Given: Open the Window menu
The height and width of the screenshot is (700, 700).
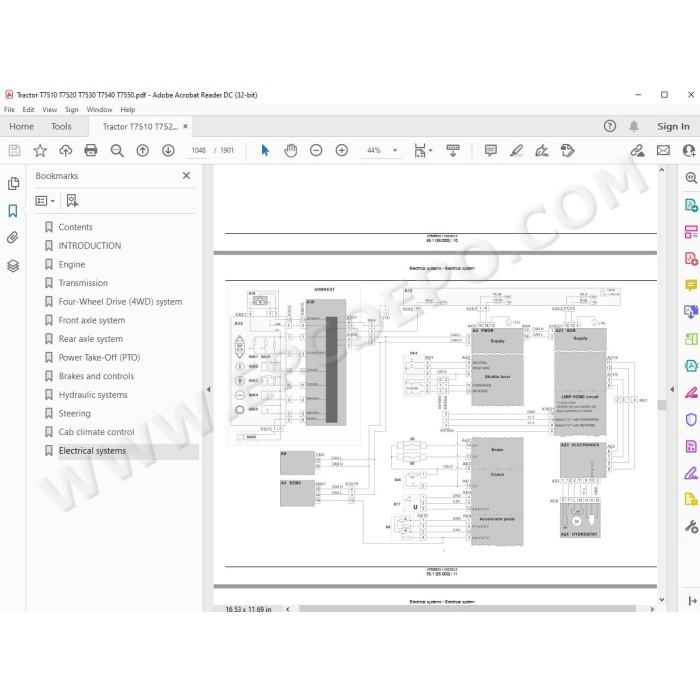Looking at the screenshot, I should (99, 109).
